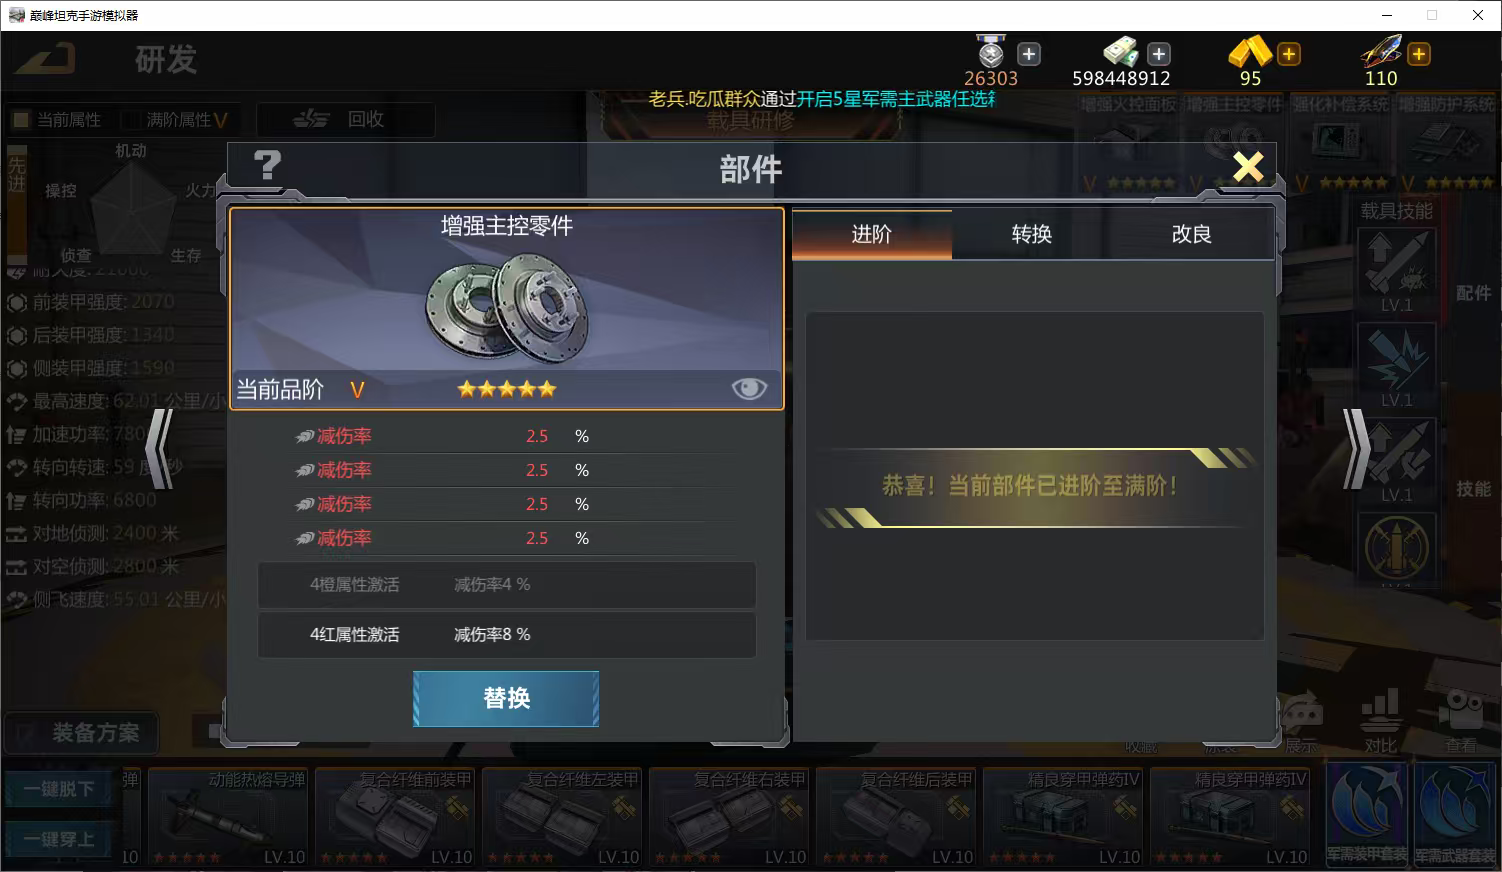Toggle the eye icon on part card
This screenshot has width=1502, height=872.
tap(749, 389)
